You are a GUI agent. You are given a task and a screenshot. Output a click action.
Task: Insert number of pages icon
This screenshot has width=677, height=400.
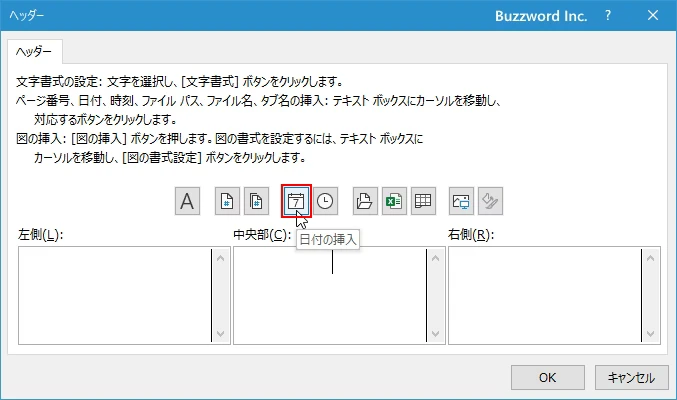point(256,201)
